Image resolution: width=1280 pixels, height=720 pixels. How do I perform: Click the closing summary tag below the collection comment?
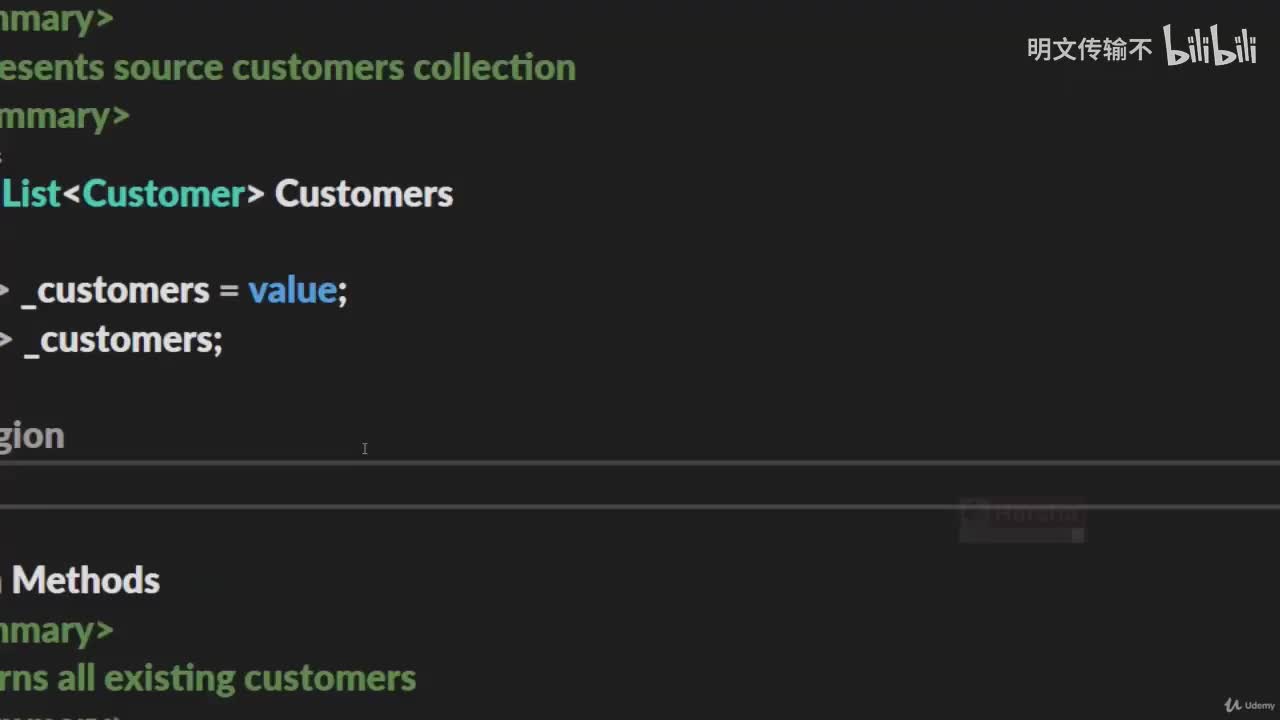click(x=62, y=116)
